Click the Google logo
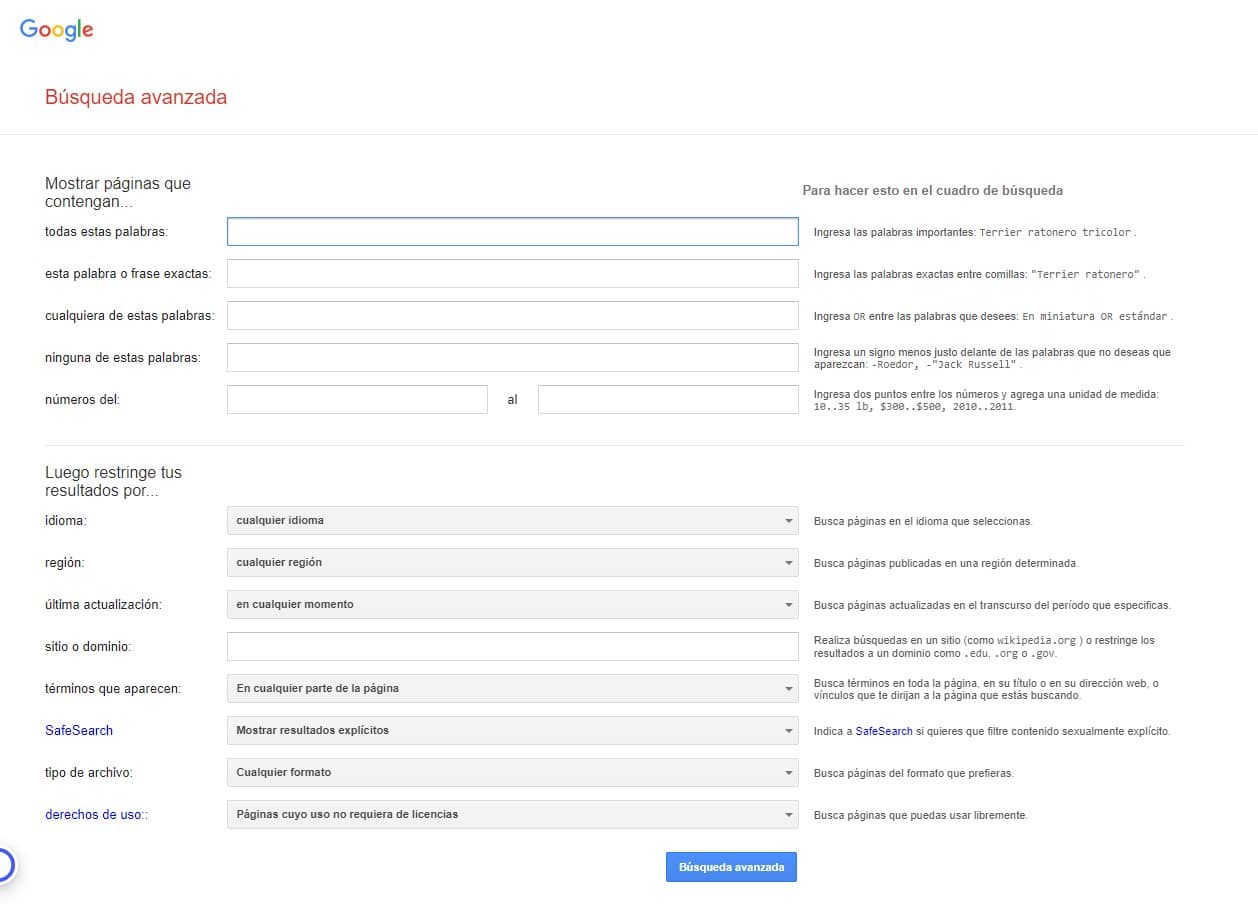Image resolution: width=1258 pixels, height=910 pixels. click(x=56, y=29)
